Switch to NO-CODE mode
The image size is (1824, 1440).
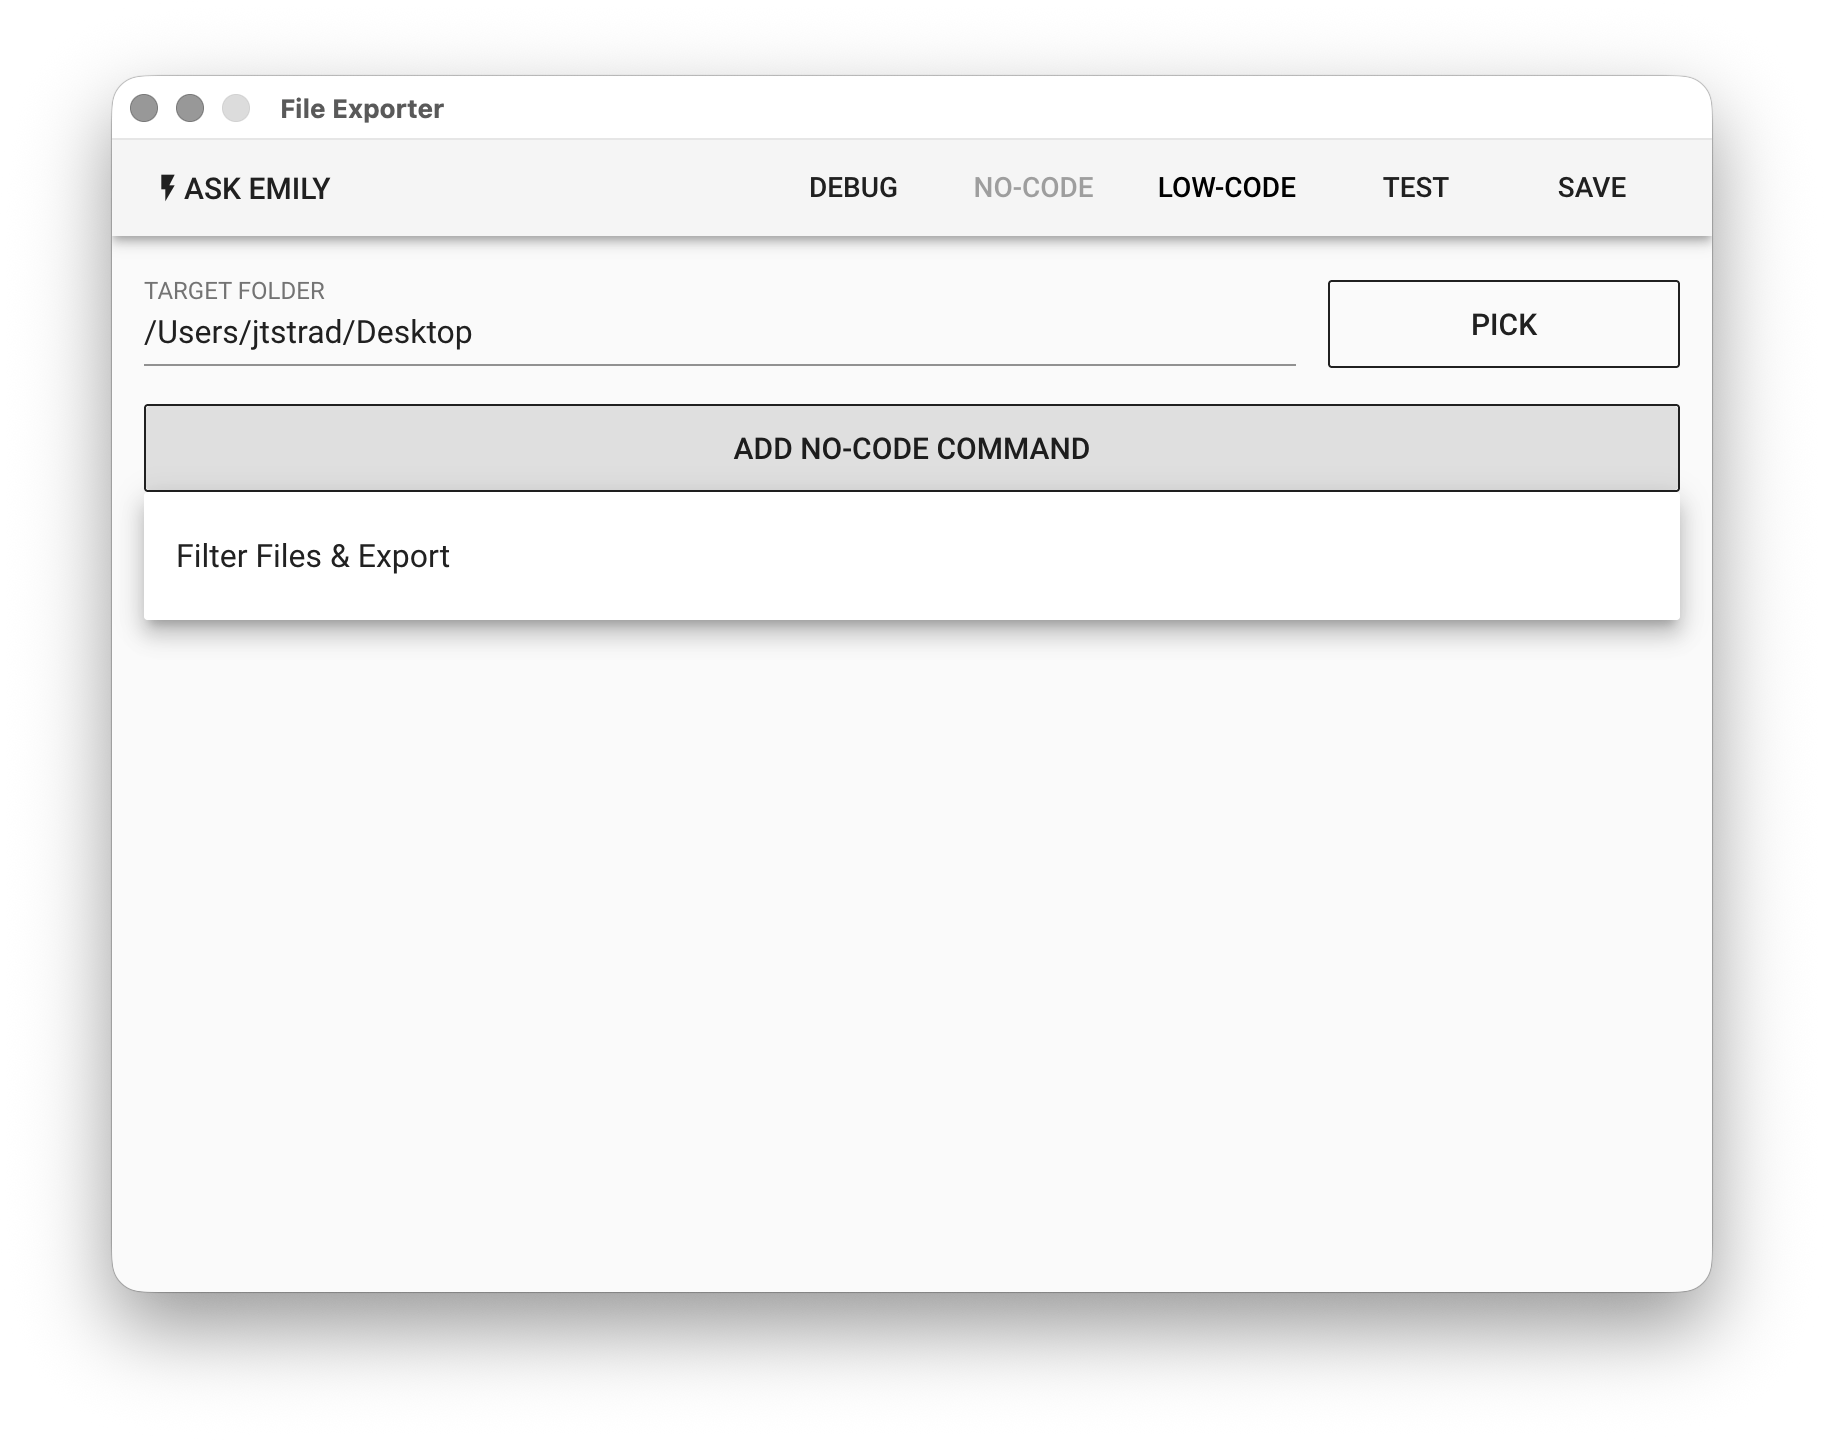1033,188
